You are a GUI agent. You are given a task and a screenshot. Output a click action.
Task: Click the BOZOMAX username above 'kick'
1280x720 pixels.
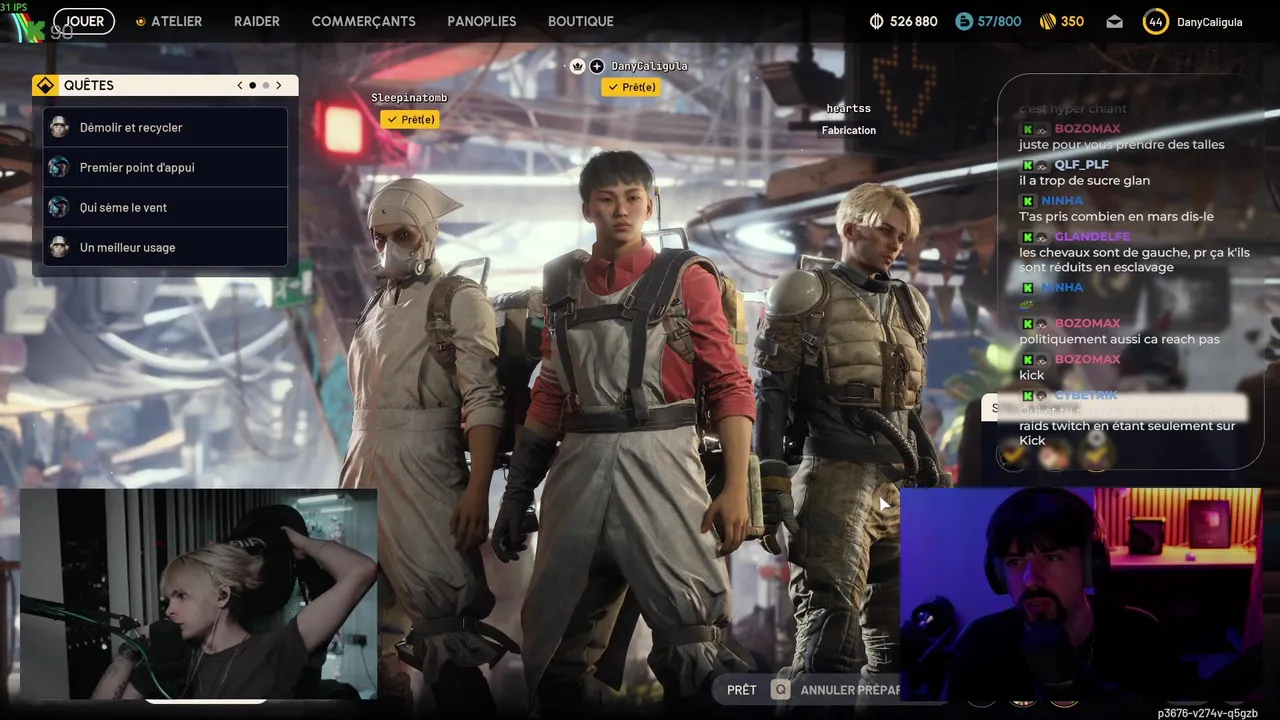pyautogui.click(x=1087, y=359)
